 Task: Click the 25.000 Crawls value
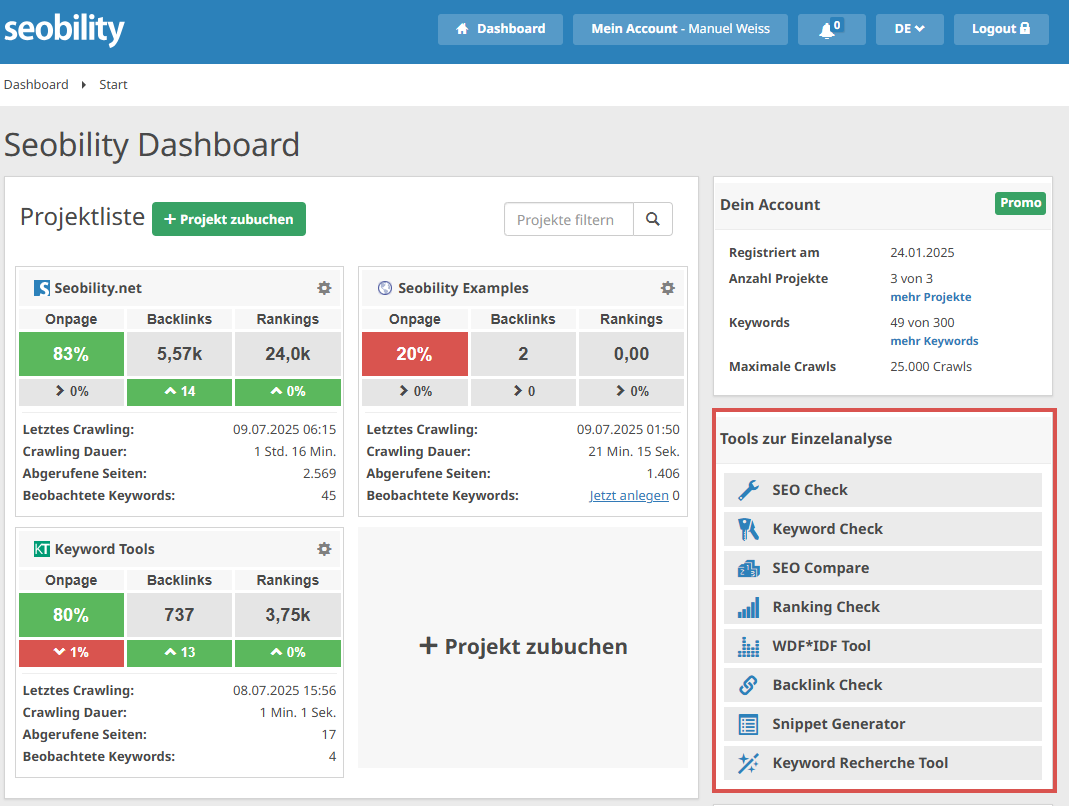931,366
